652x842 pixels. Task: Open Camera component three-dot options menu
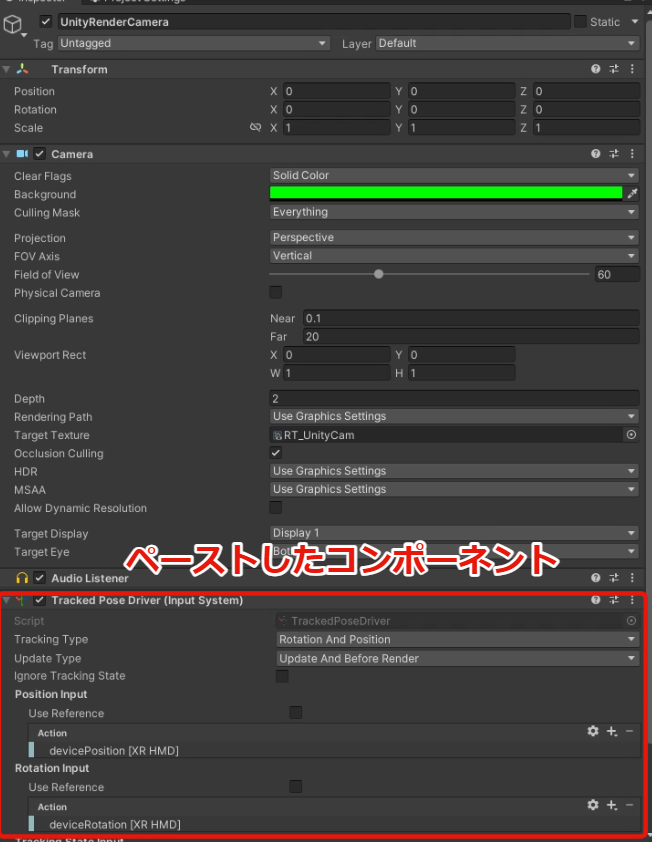[x=631, y=154]
